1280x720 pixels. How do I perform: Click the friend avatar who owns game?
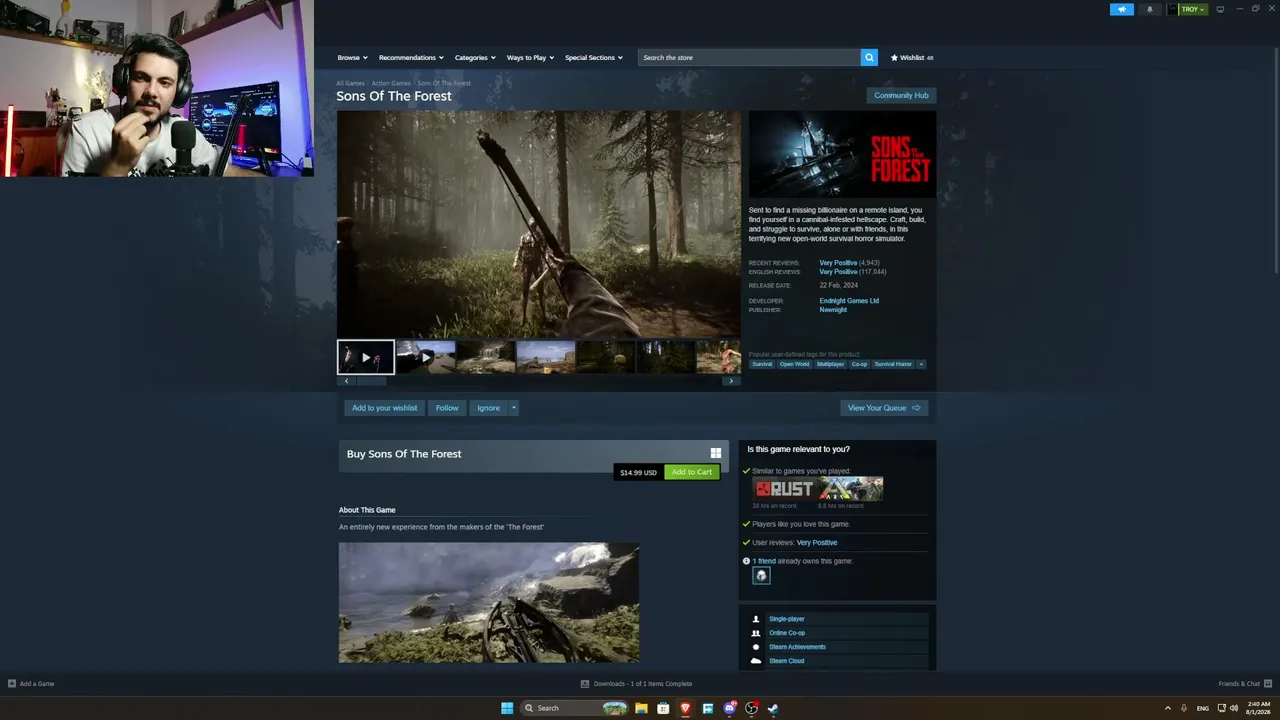(762, 576)
